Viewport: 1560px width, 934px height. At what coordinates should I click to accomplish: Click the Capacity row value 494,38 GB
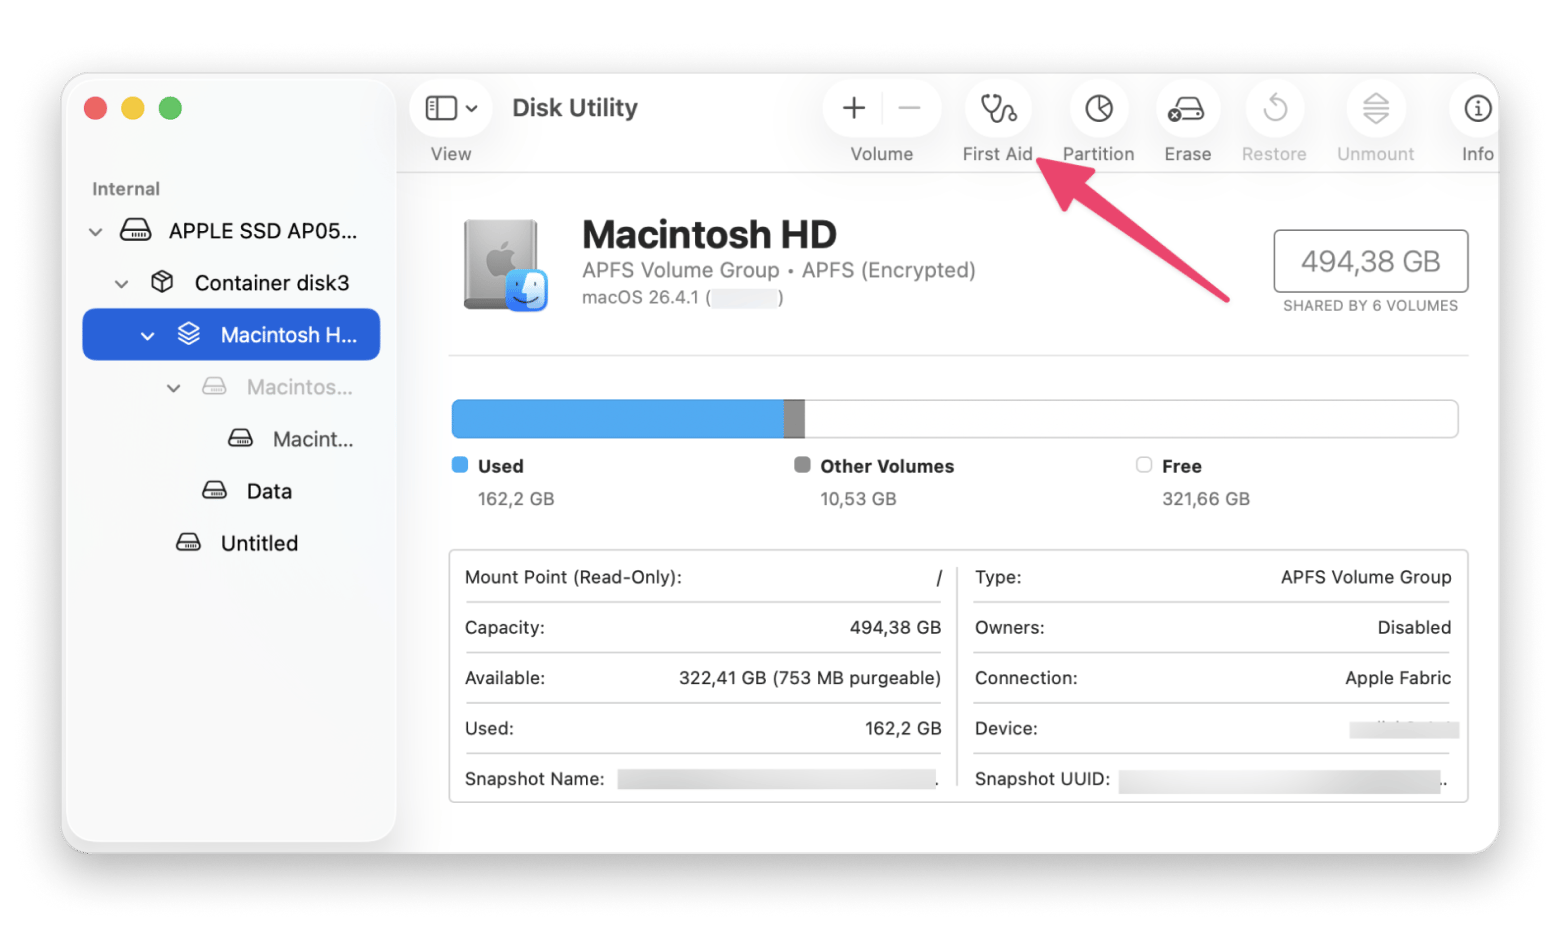click(895, 628)
